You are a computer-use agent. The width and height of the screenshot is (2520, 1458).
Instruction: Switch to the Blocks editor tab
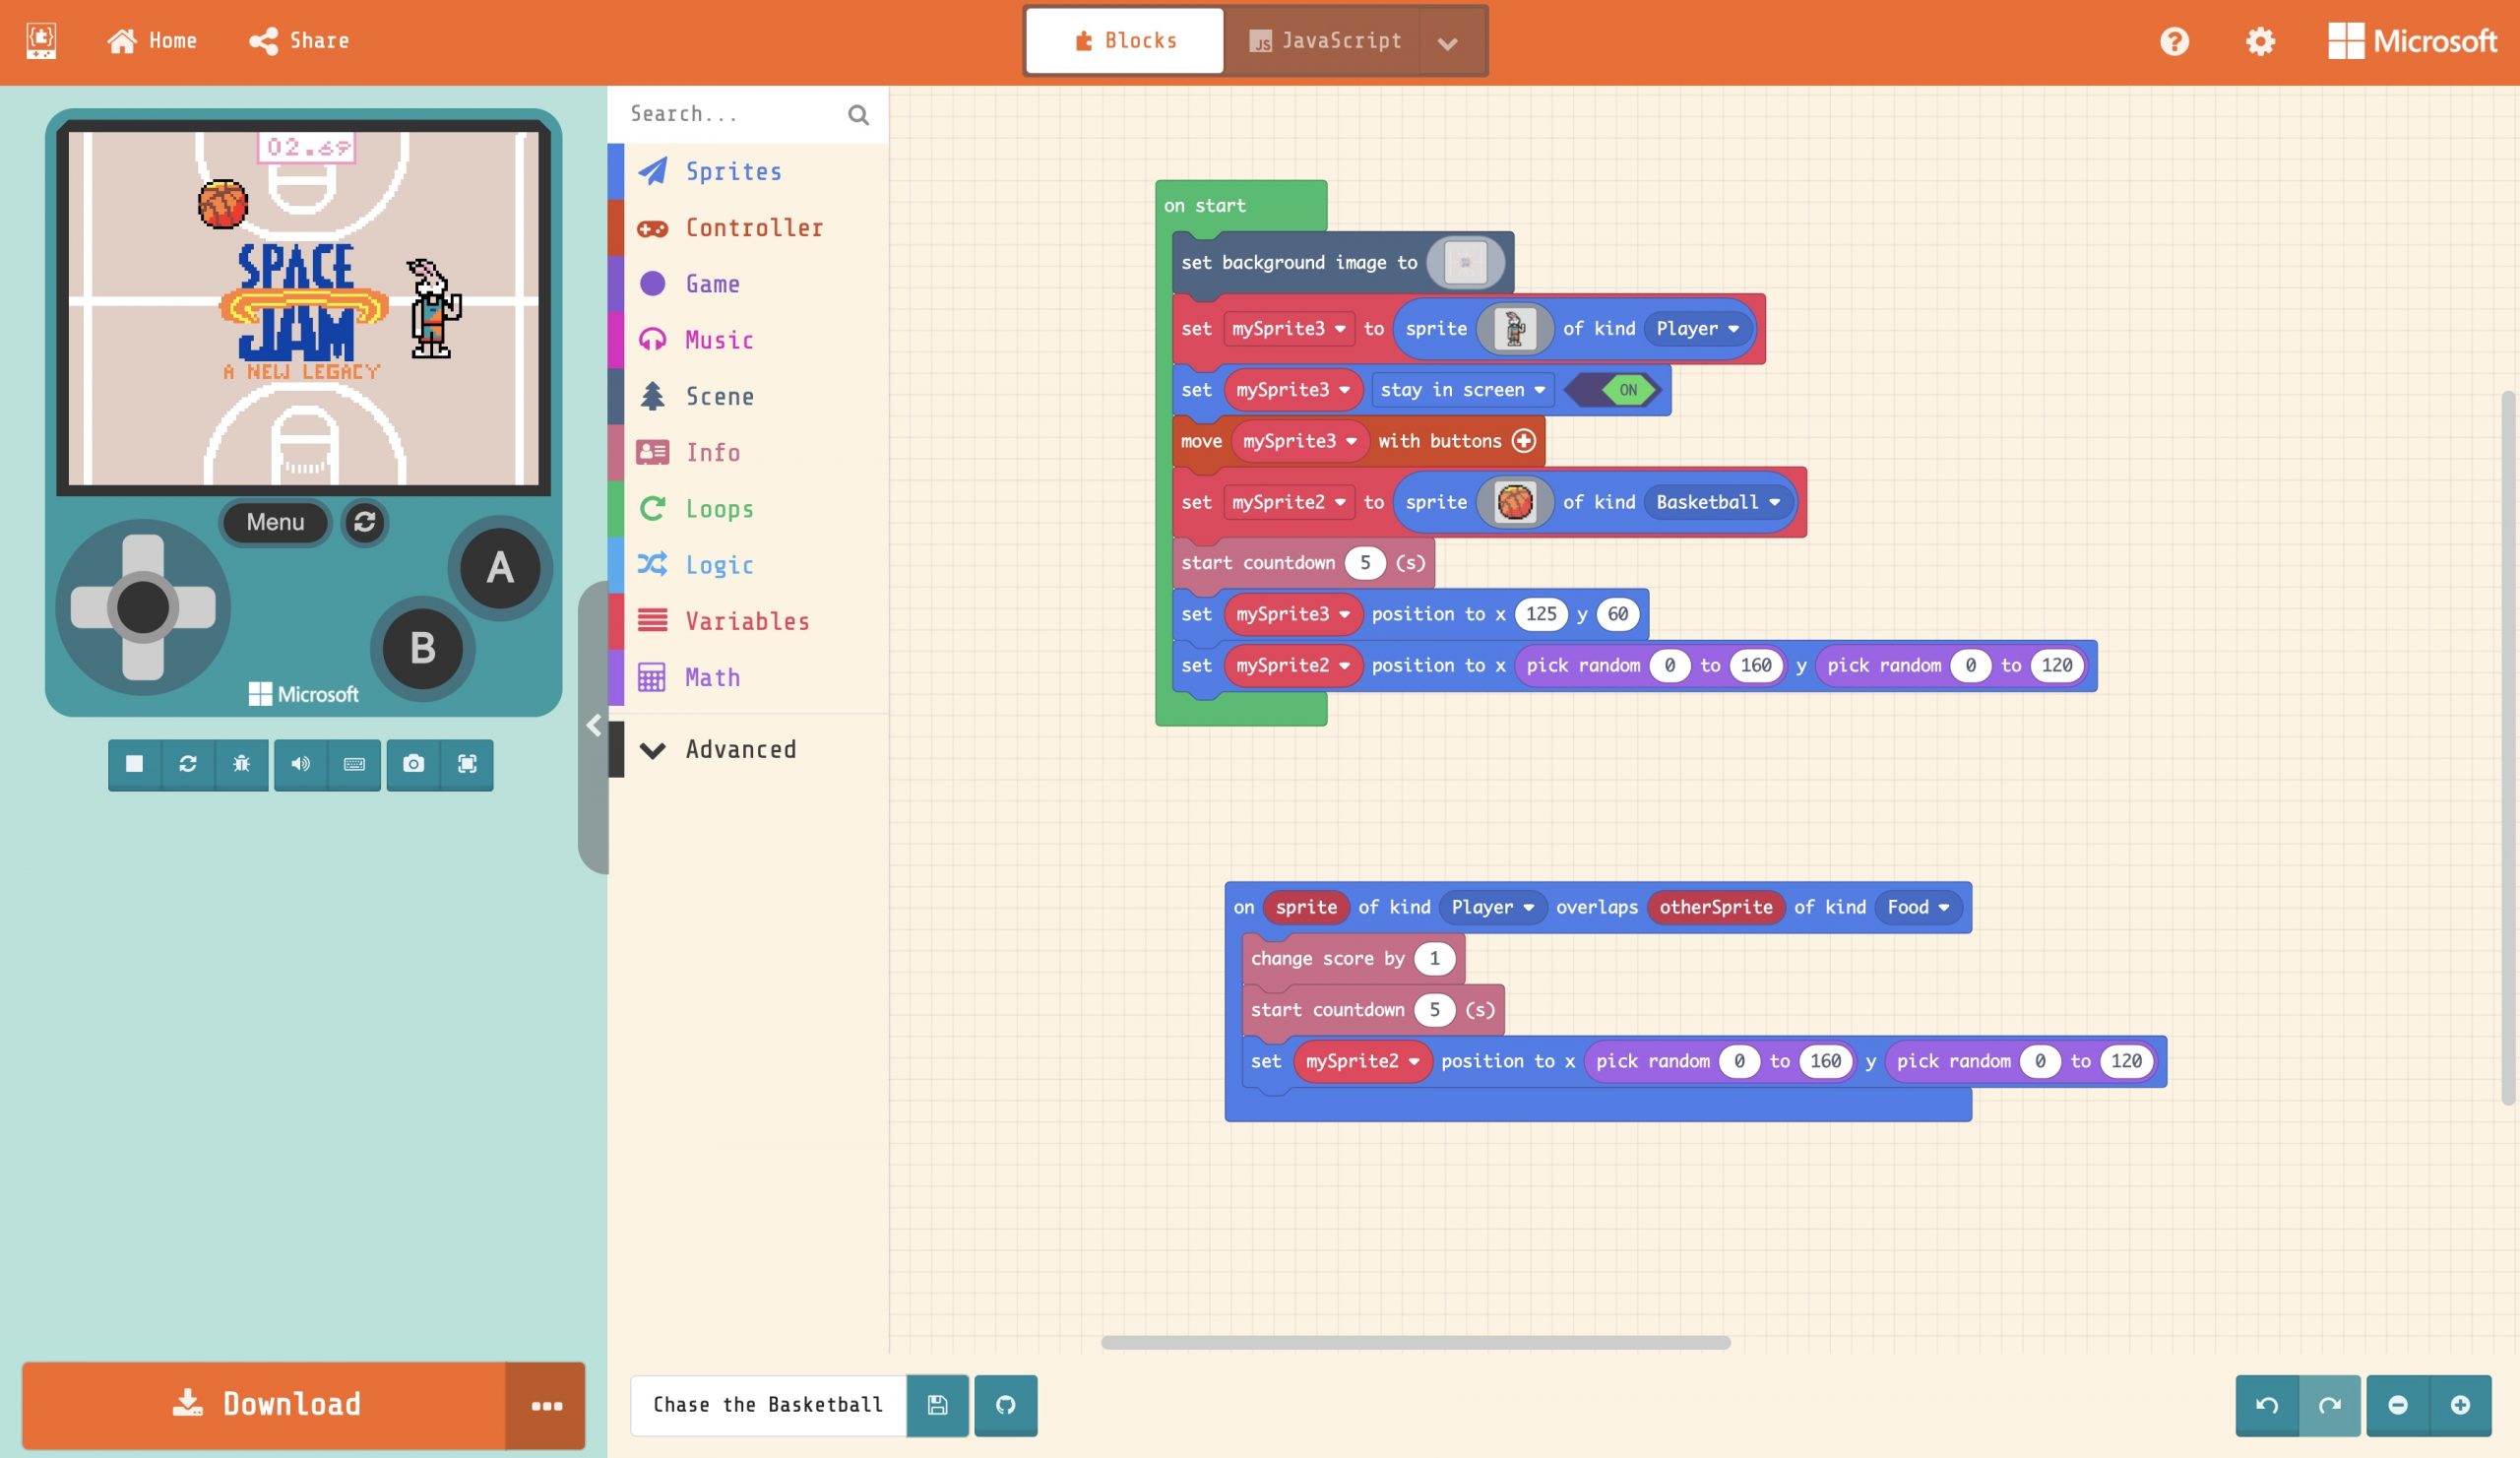pyautogui.click(x=1125, y=41)
